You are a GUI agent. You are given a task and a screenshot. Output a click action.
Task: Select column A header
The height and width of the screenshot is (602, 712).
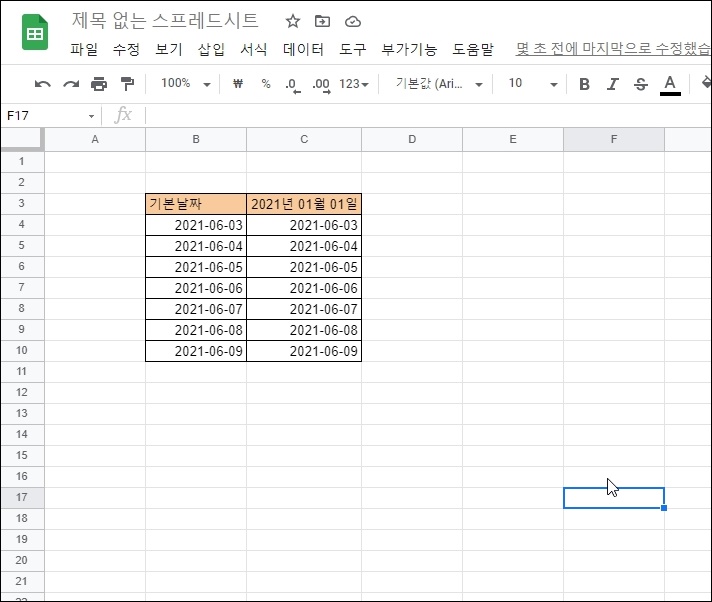[95, 139]
